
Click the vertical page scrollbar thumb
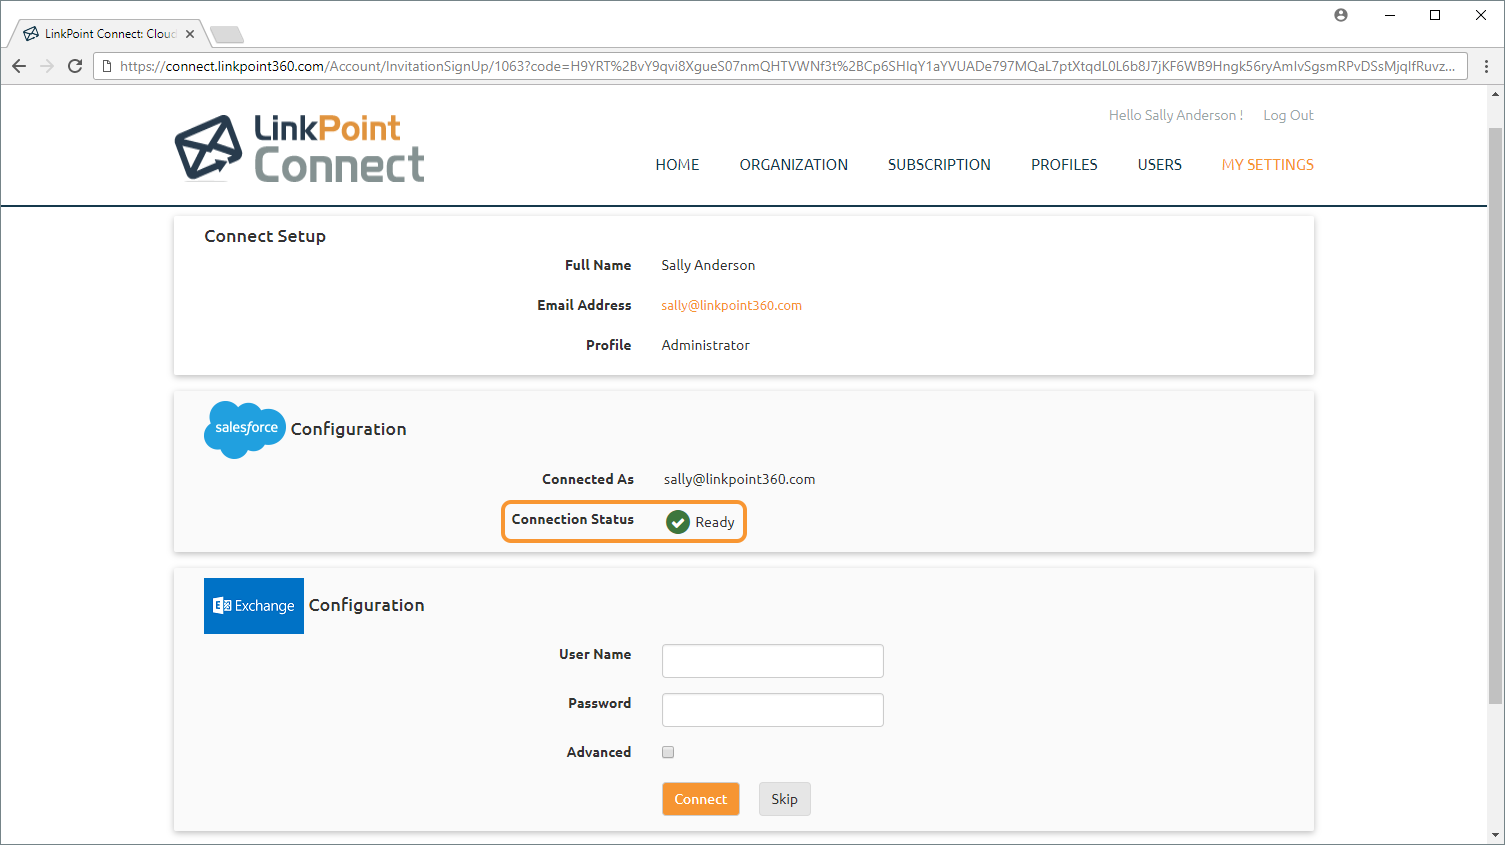click(x=1496, y=415)
